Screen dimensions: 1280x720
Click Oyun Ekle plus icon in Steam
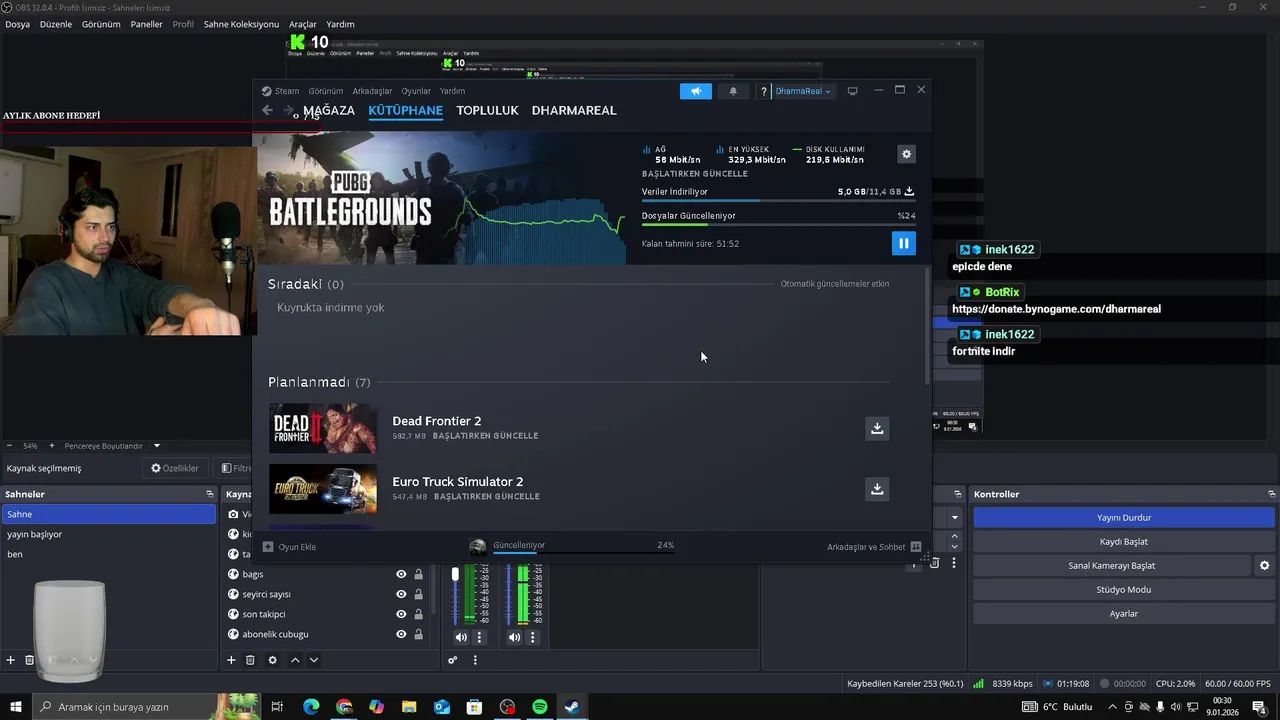[x=268, y=547]
